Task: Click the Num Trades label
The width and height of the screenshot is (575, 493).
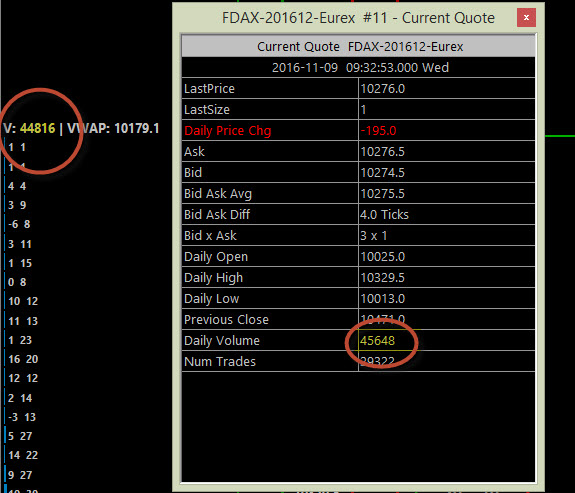Action: click(220, 362)
